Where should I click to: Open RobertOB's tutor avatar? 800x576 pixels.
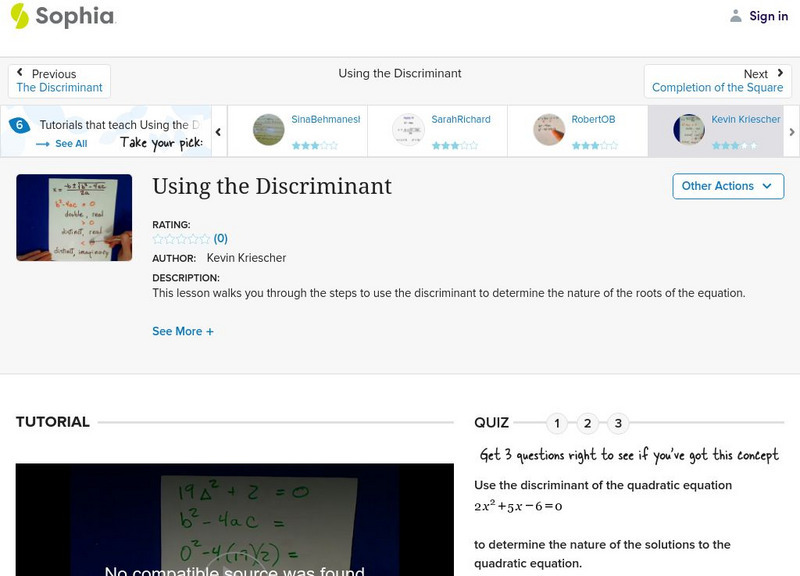pos(547,129)
